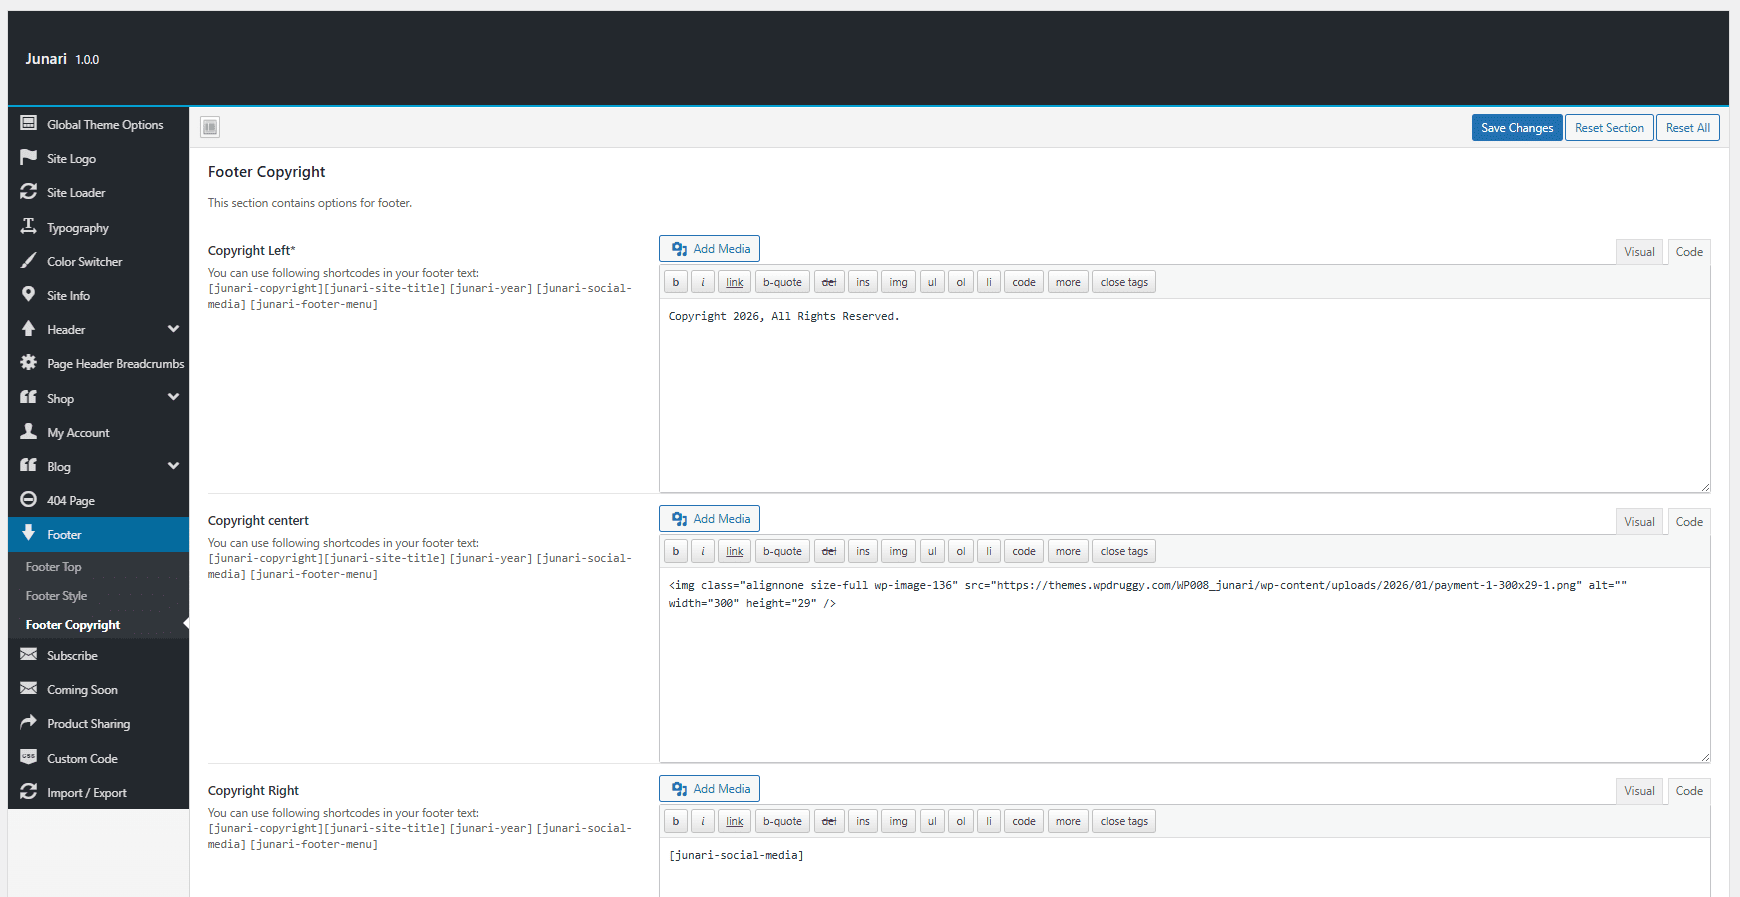This screenshot has height=897, width=1740.
Task: Click the Subscribe envelope icon
Action: [x=29, y=655]
